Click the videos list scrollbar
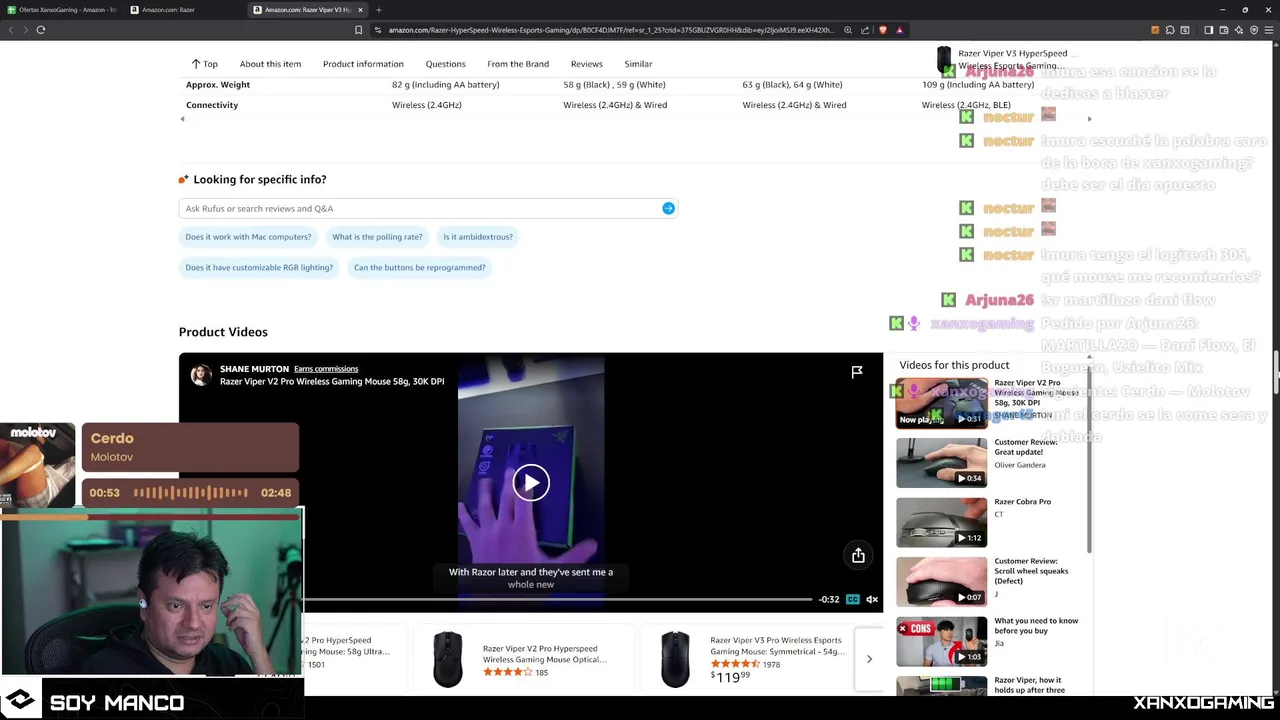This screenshot has height=720, width=1280. (1089, 460)
